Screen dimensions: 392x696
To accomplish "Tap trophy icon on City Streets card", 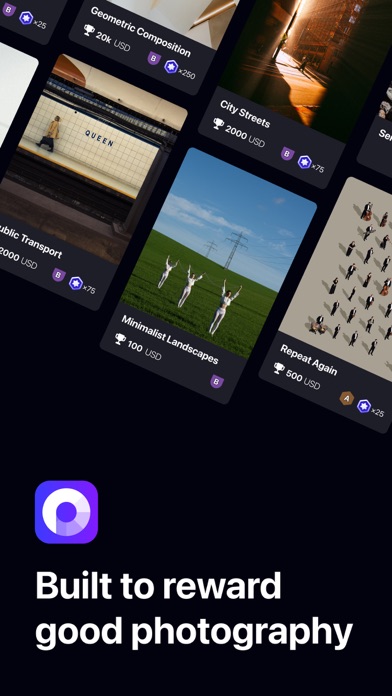I will coord(218,123).
